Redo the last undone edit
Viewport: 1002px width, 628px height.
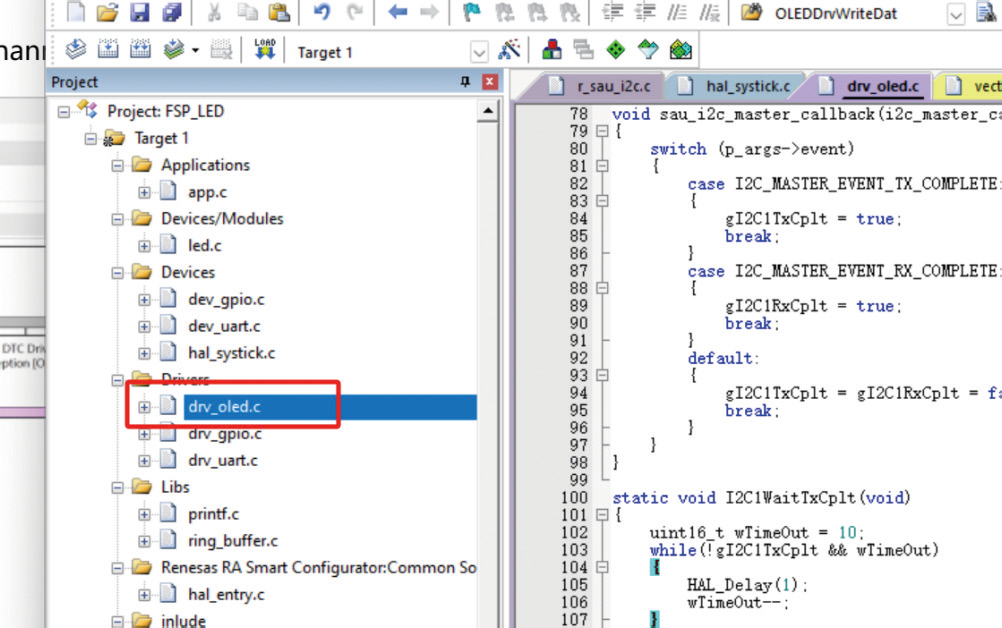pos(355,11)
